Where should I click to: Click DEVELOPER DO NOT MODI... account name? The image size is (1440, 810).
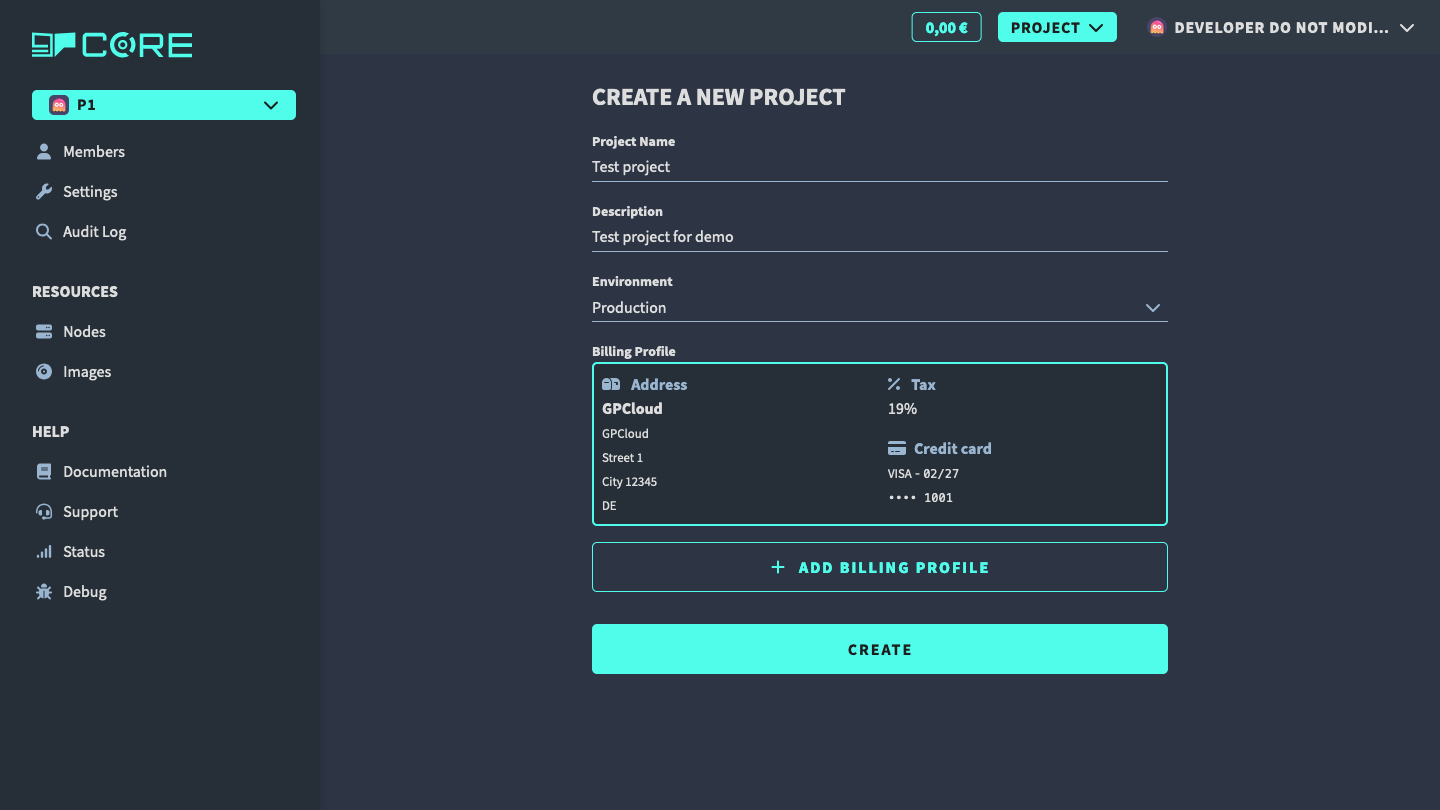(1281, 28)
